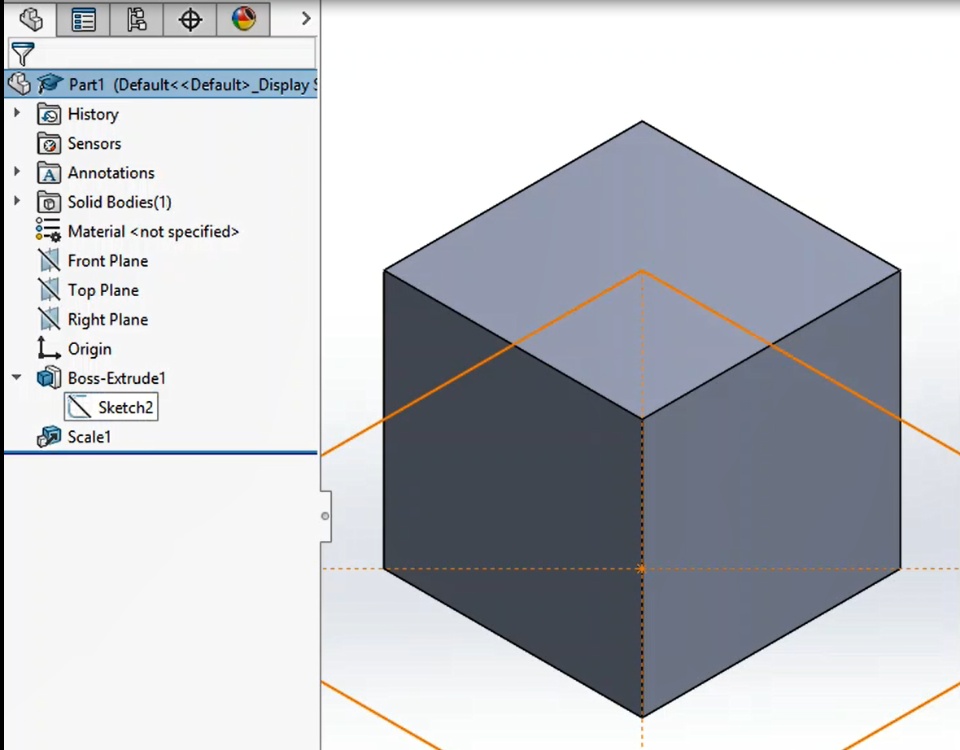
Task: Select Material <not specified> entry
Action: click(x=153, y=231)
